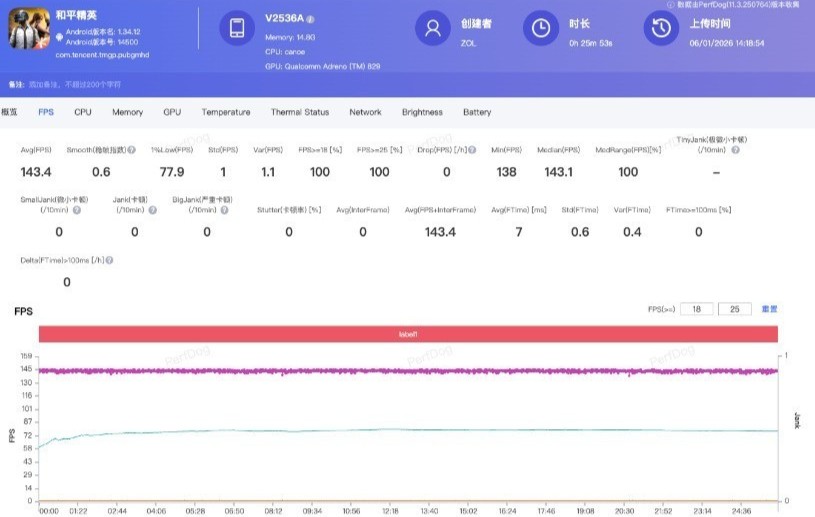The width and height of the screenshot is (815, 517).
Task: Go to the Thermal Status tab
Action: (299, 112)
